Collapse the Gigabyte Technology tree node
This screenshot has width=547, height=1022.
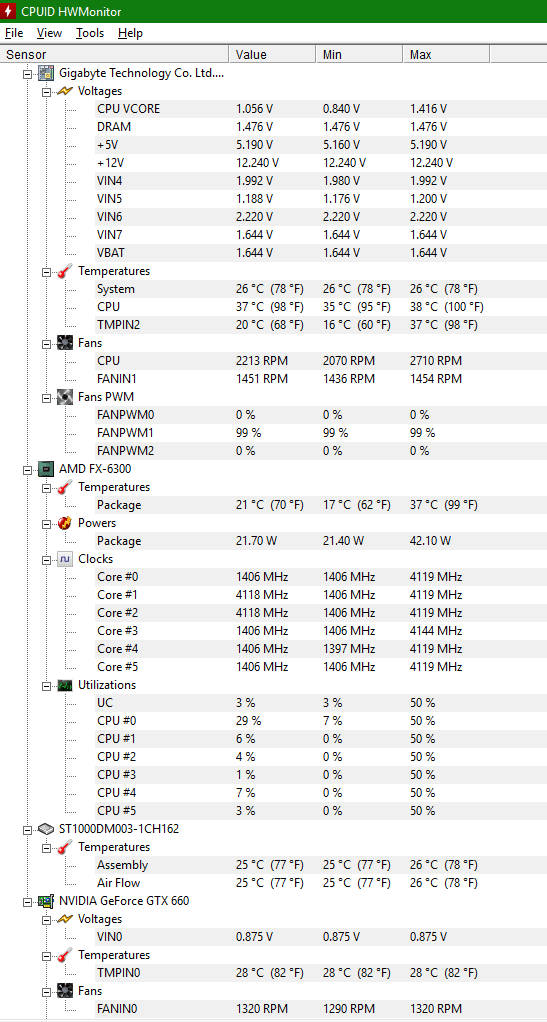click(27, 74)
